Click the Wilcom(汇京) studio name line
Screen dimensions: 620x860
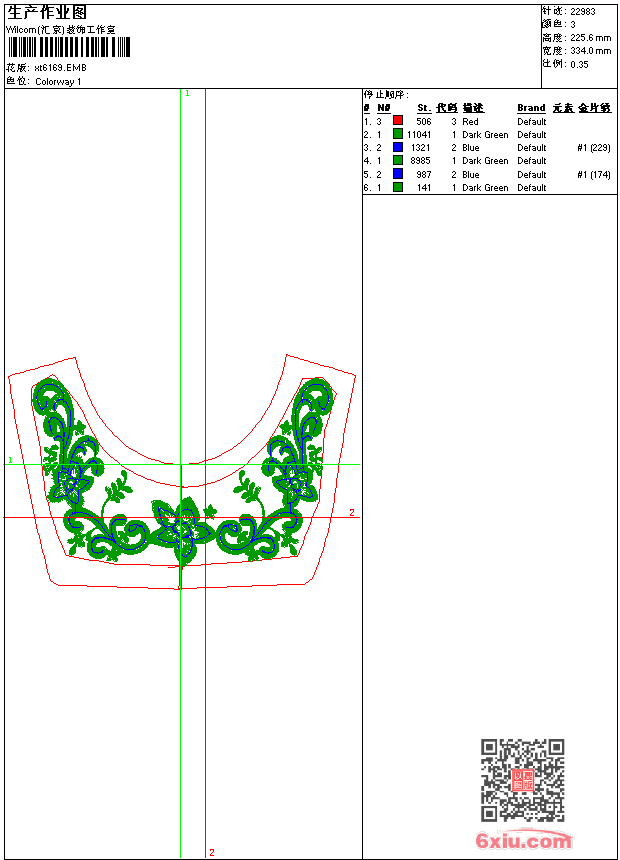[x=61, y=30]
